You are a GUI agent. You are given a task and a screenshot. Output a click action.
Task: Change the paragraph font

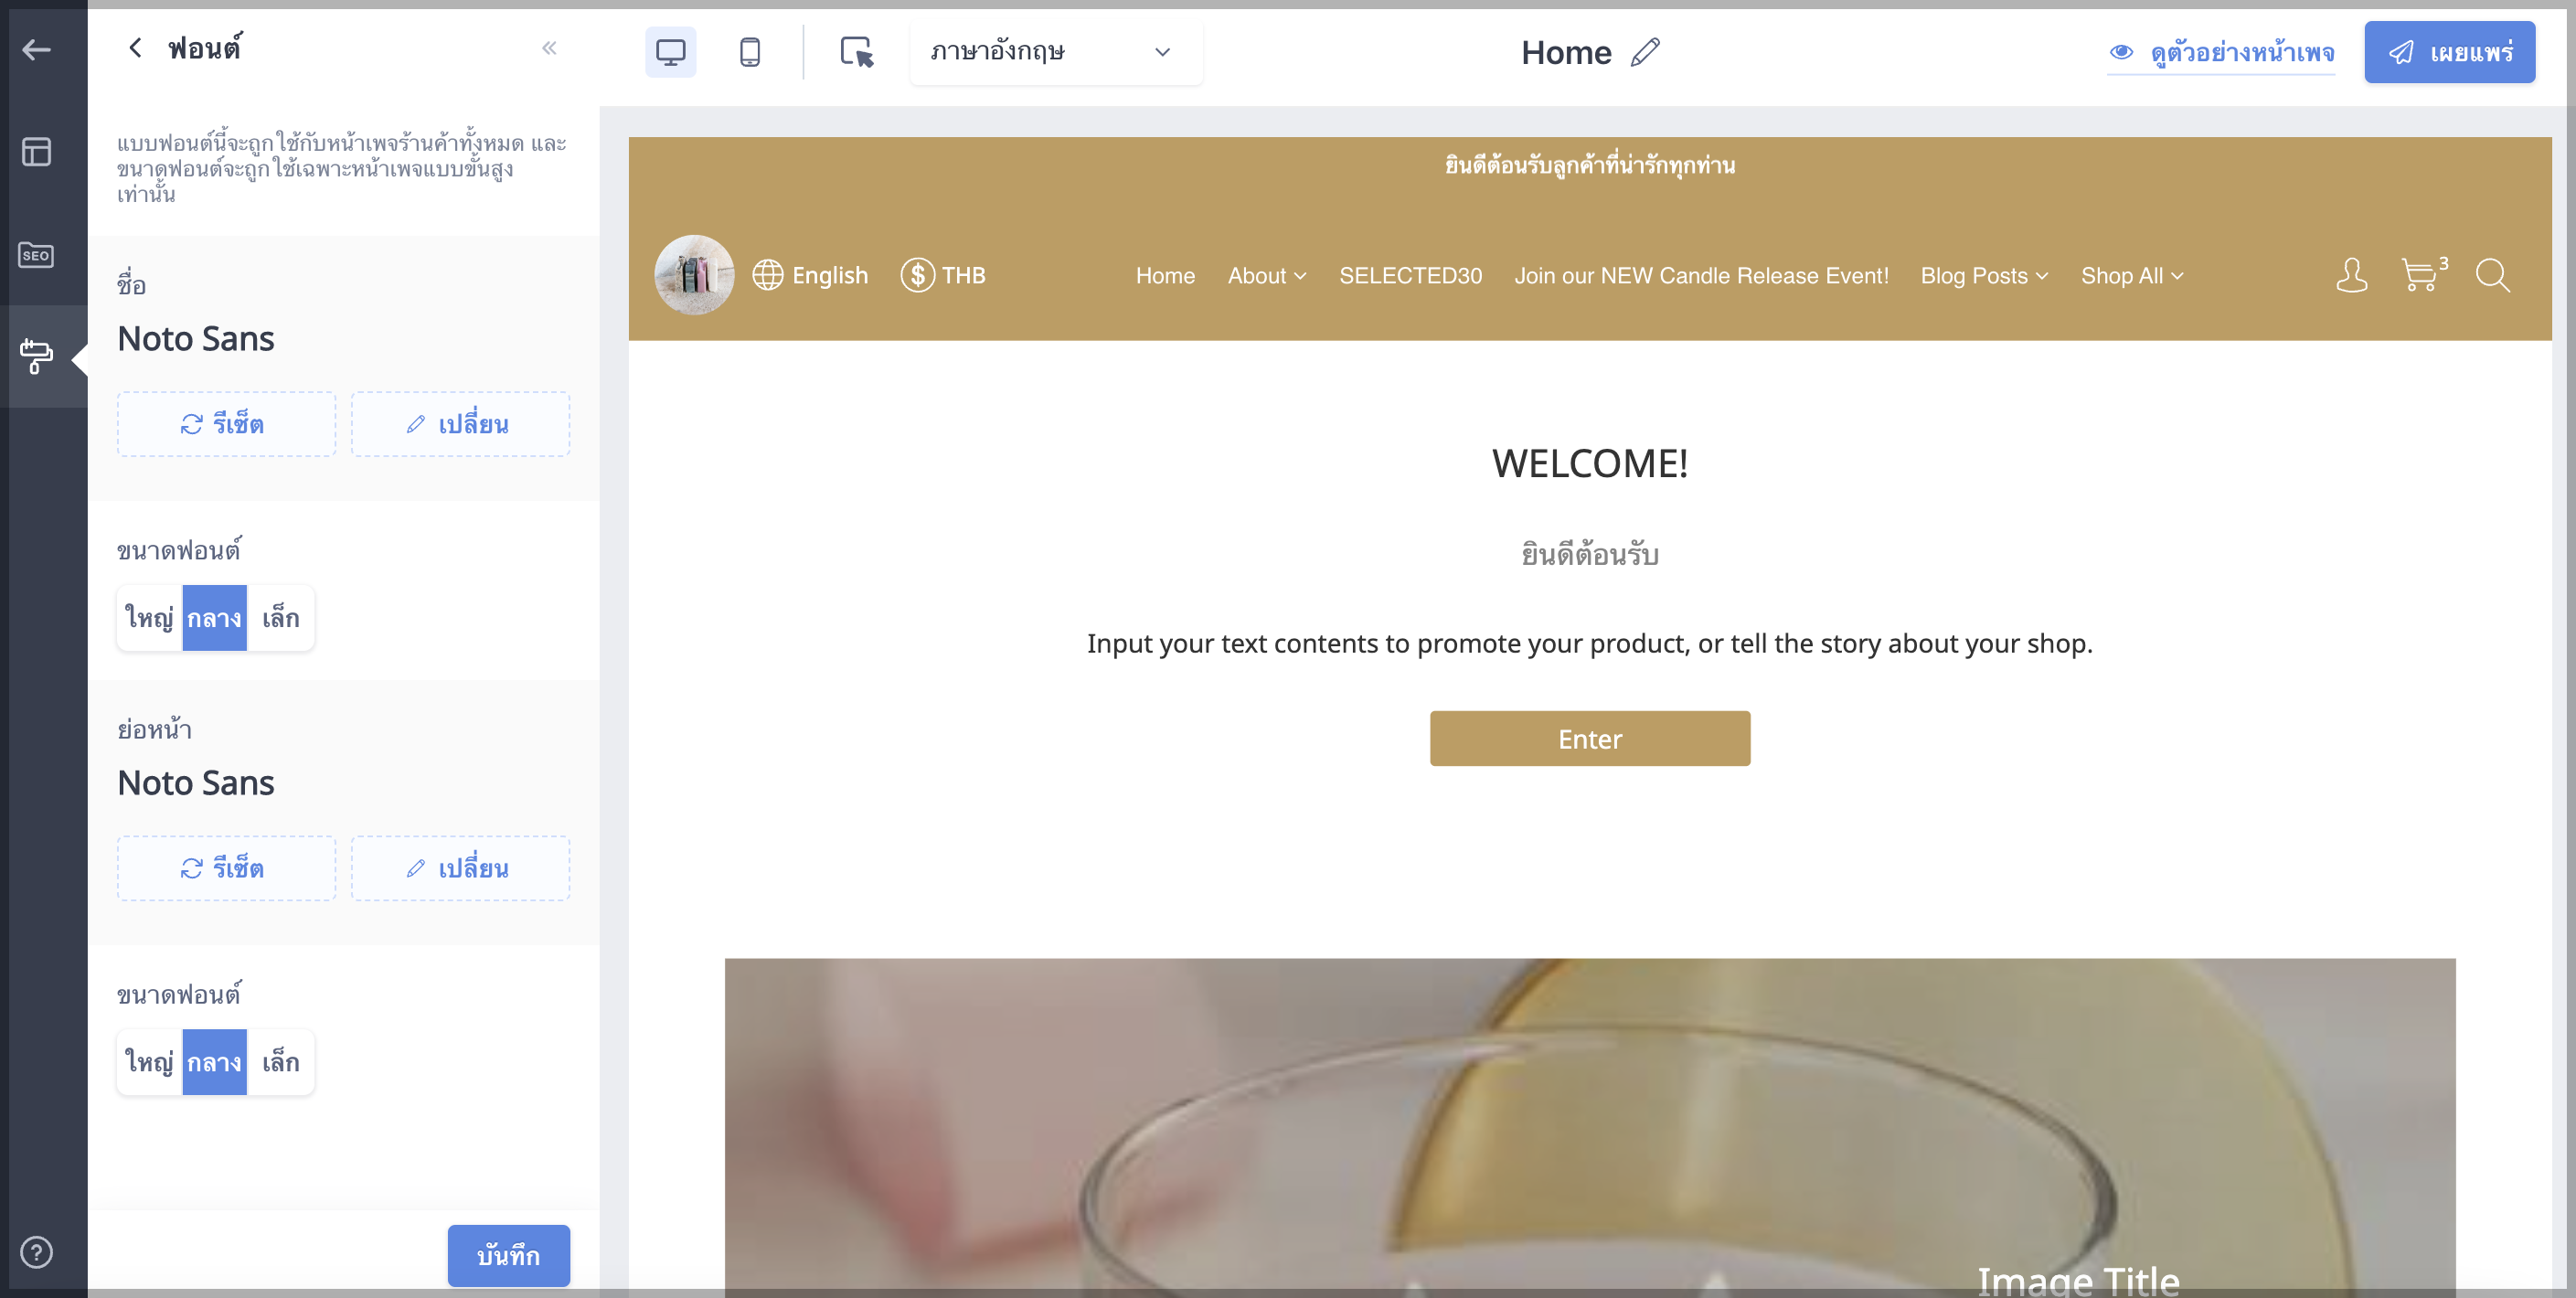tap(460, 868)
